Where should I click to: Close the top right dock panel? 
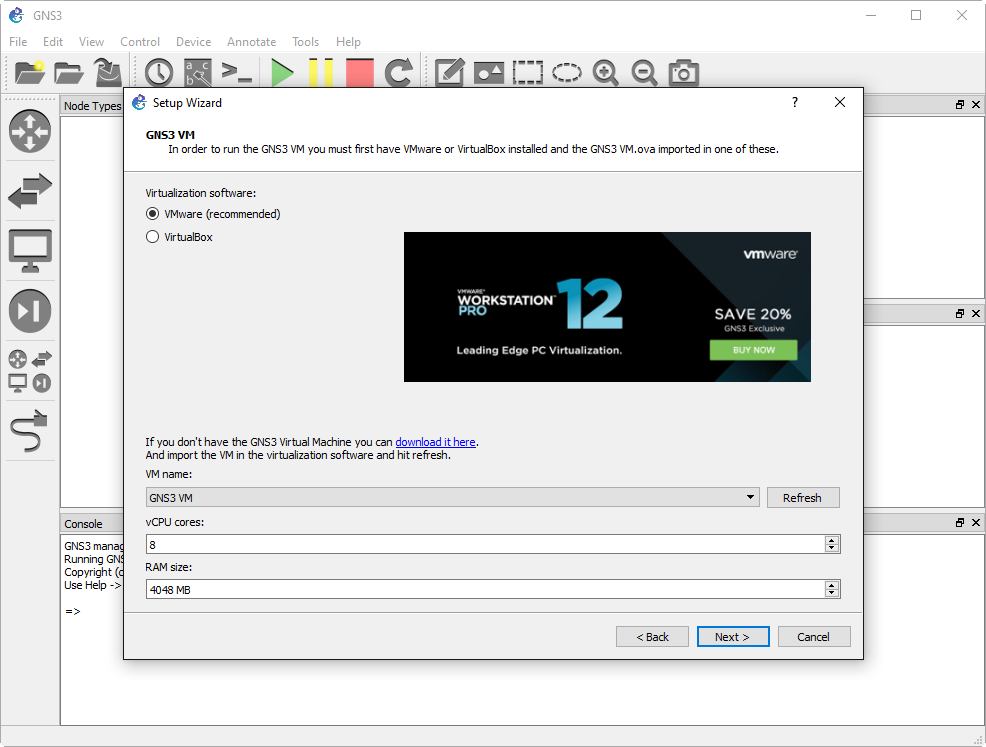[976, 104]
